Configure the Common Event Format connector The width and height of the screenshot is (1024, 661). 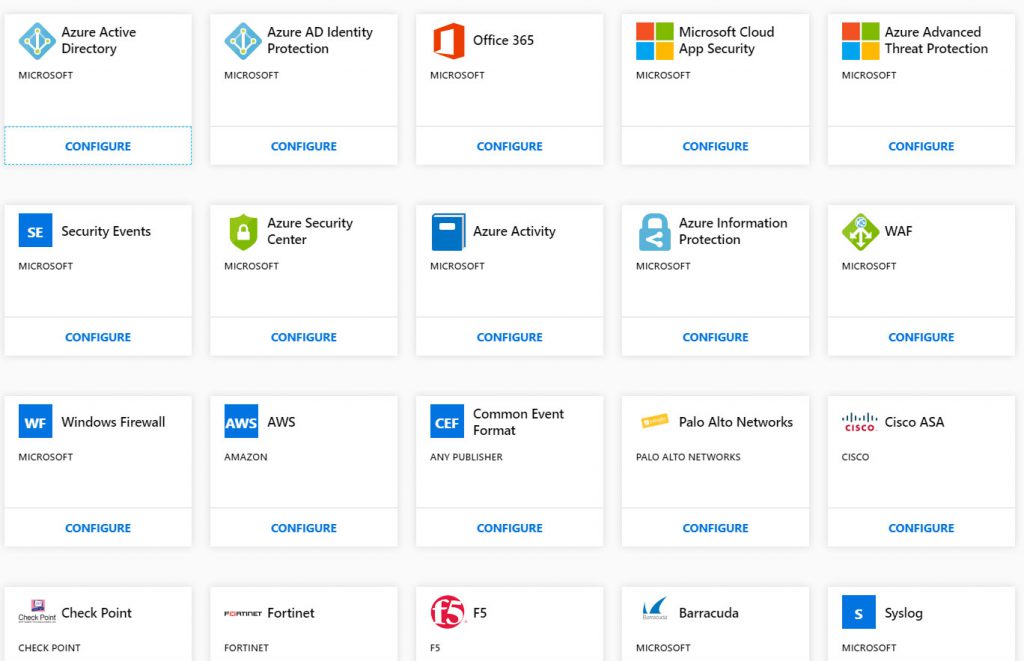tap(509, 528)
